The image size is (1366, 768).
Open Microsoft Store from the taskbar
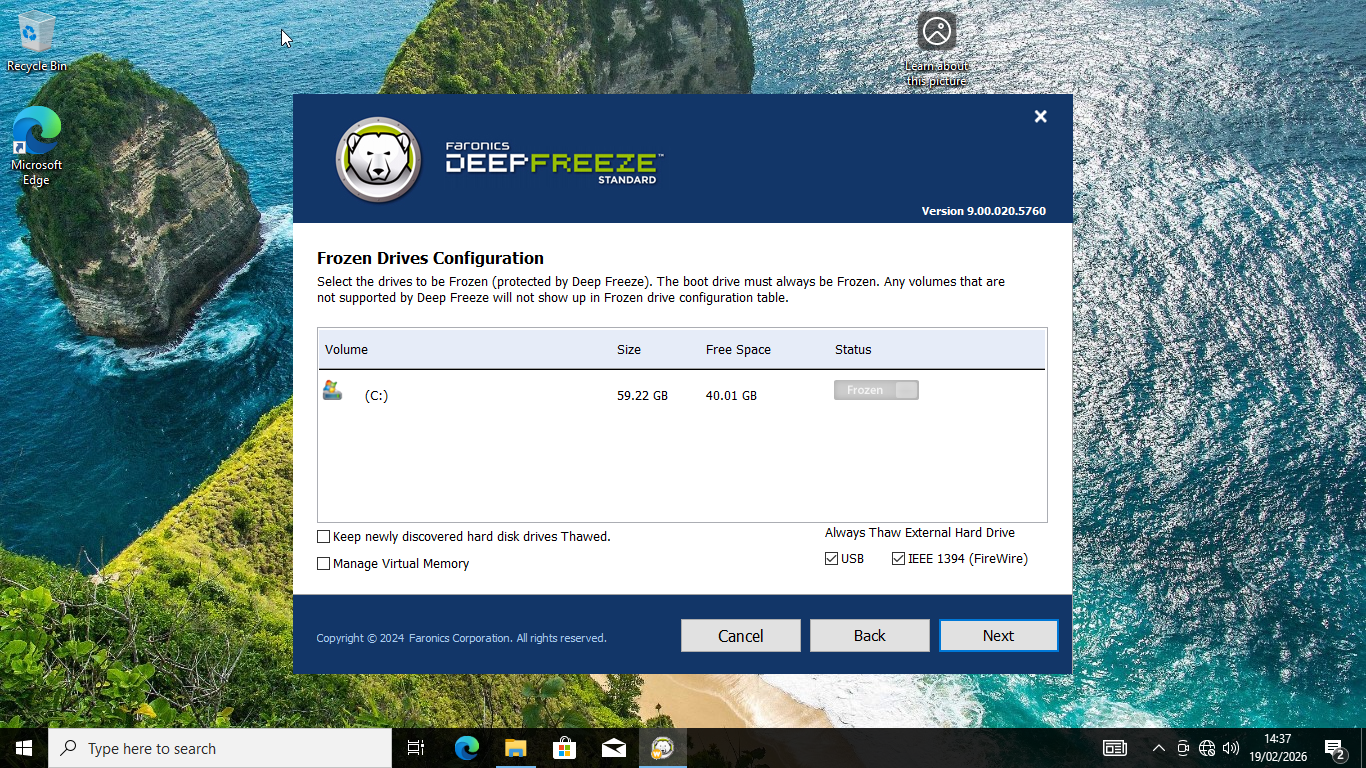point(564,748)
